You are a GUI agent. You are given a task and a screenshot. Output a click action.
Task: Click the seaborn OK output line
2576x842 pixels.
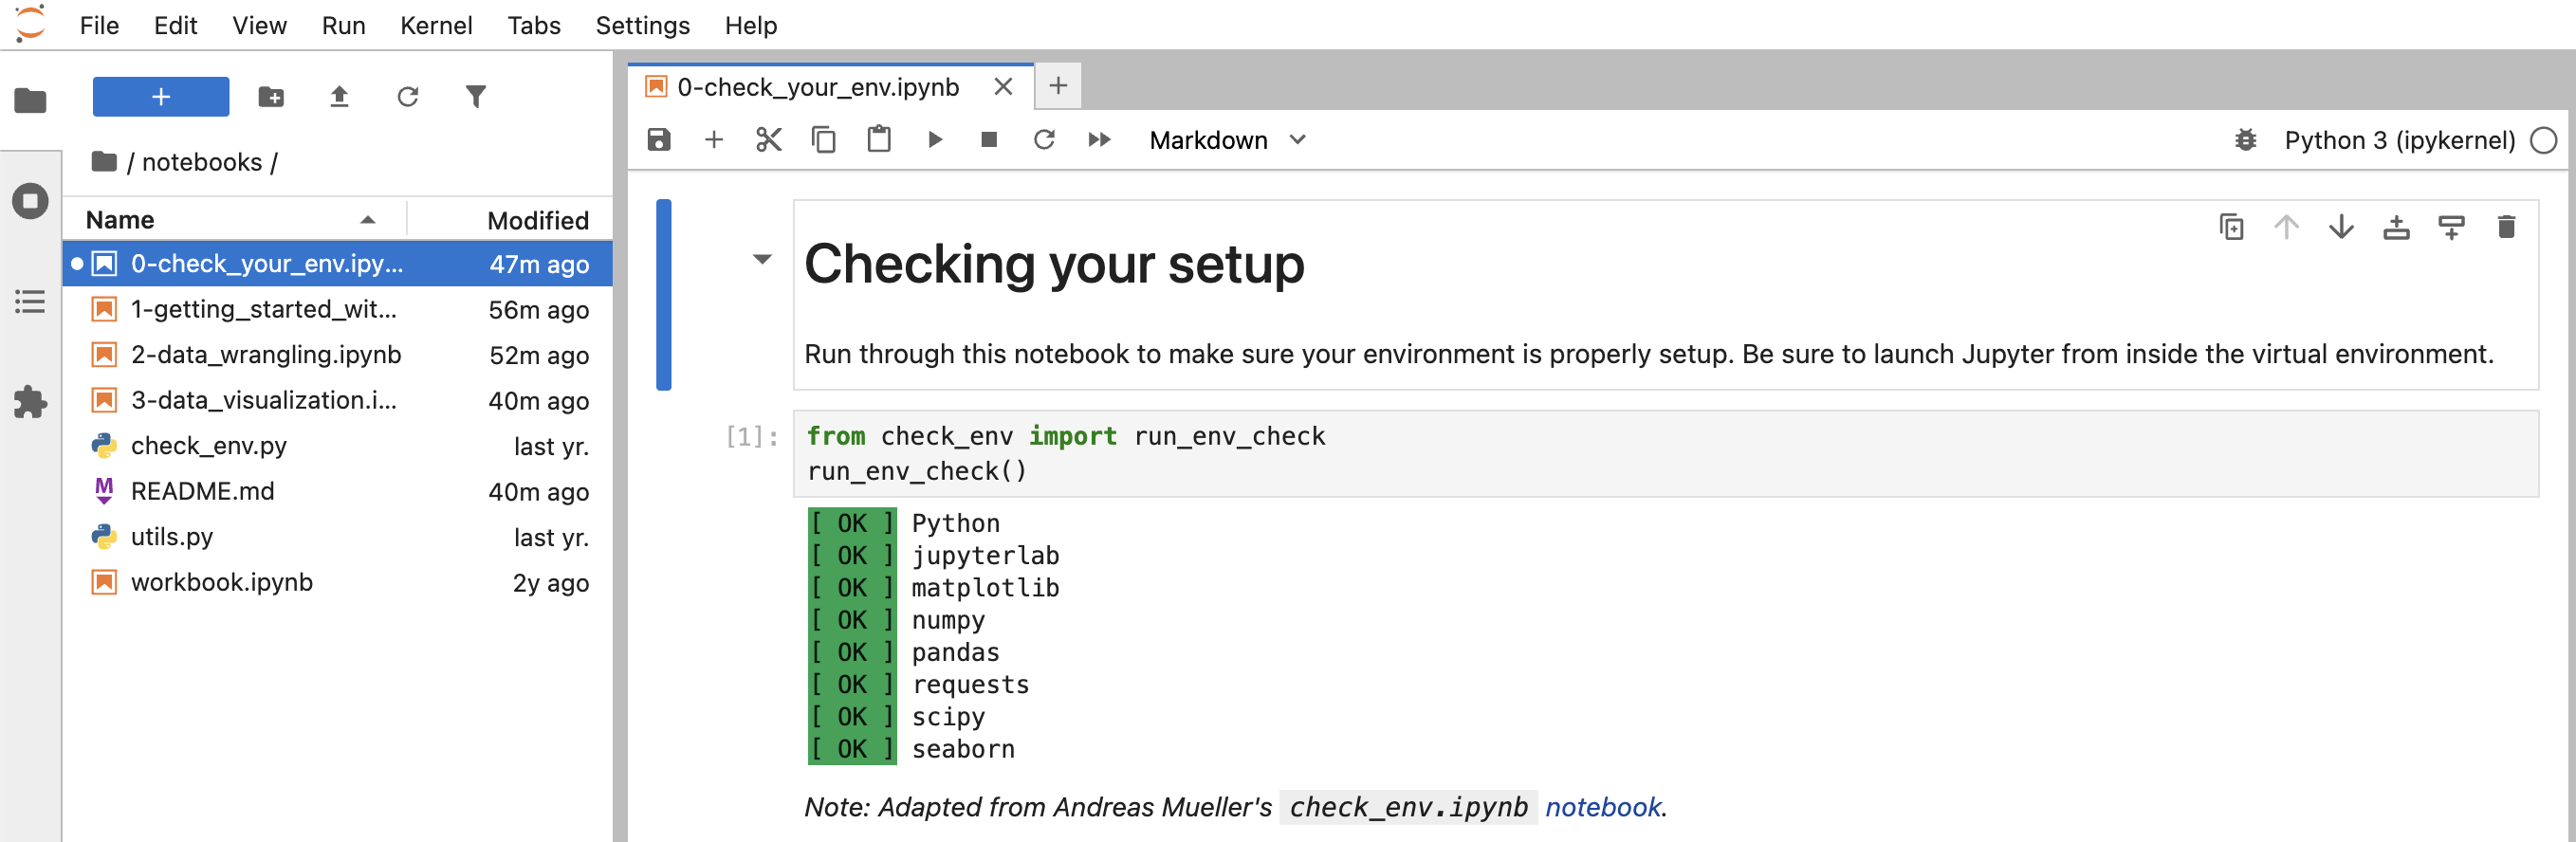pyautogui.click(x=912, y=749)
